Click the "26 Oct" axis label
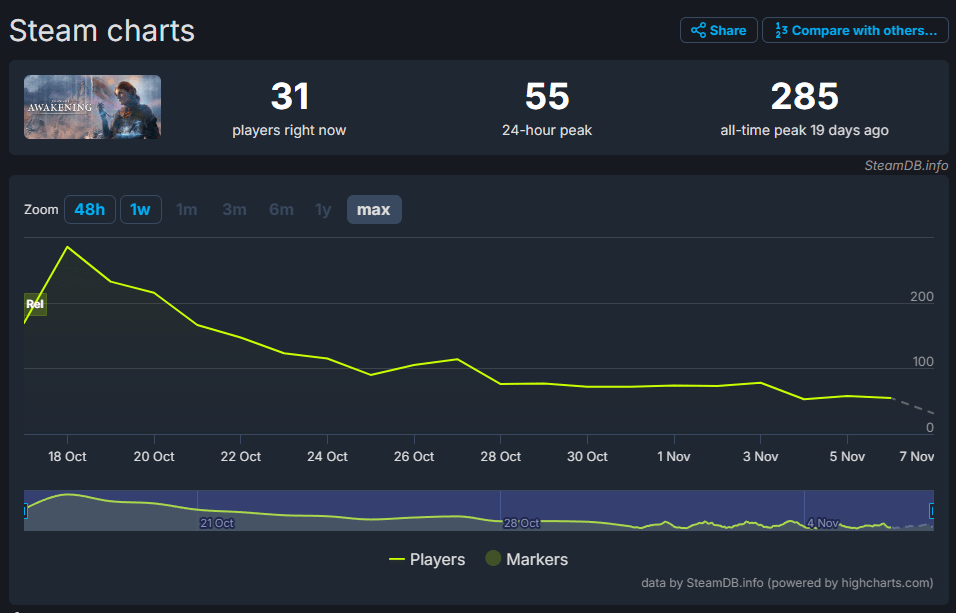The width and height of the screenshot is (956, 613). [x=414, y=456]
